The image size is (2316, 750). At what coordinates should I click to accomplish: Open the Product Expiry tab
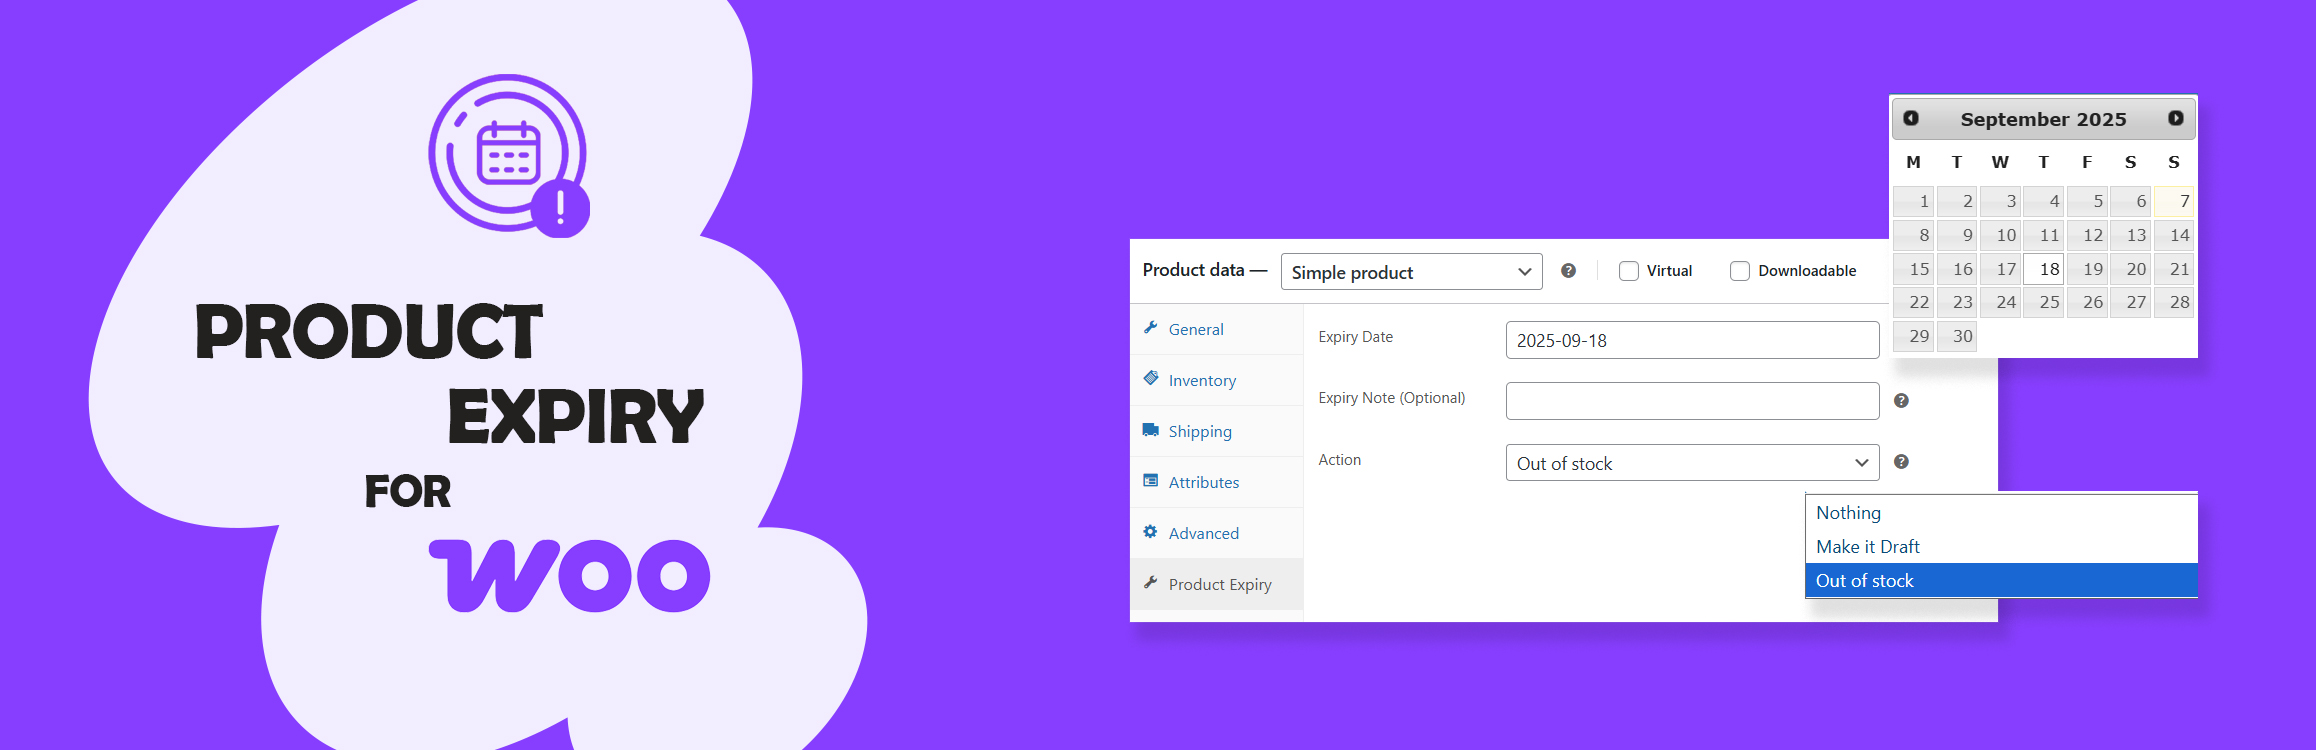(x=1217, y=584)
